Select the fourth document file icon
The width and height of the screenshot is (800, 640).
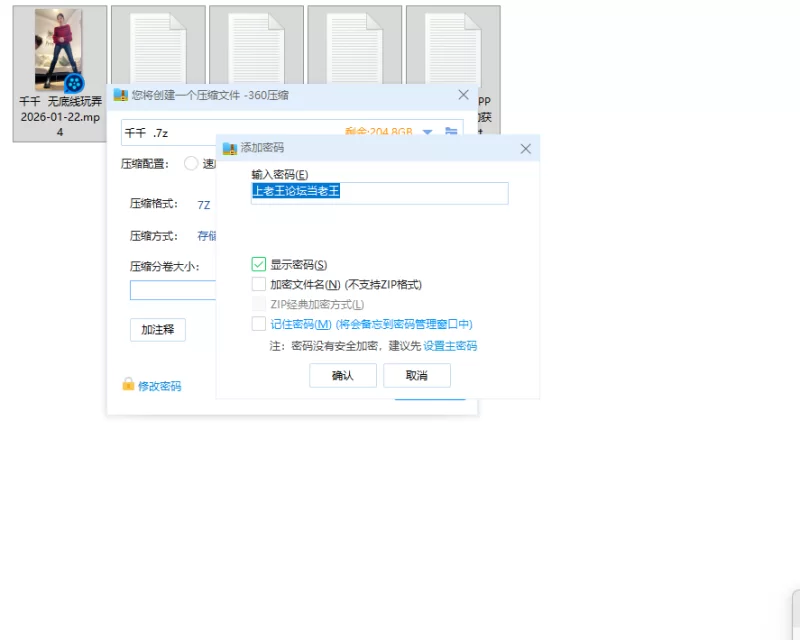[x=453, y=50]
